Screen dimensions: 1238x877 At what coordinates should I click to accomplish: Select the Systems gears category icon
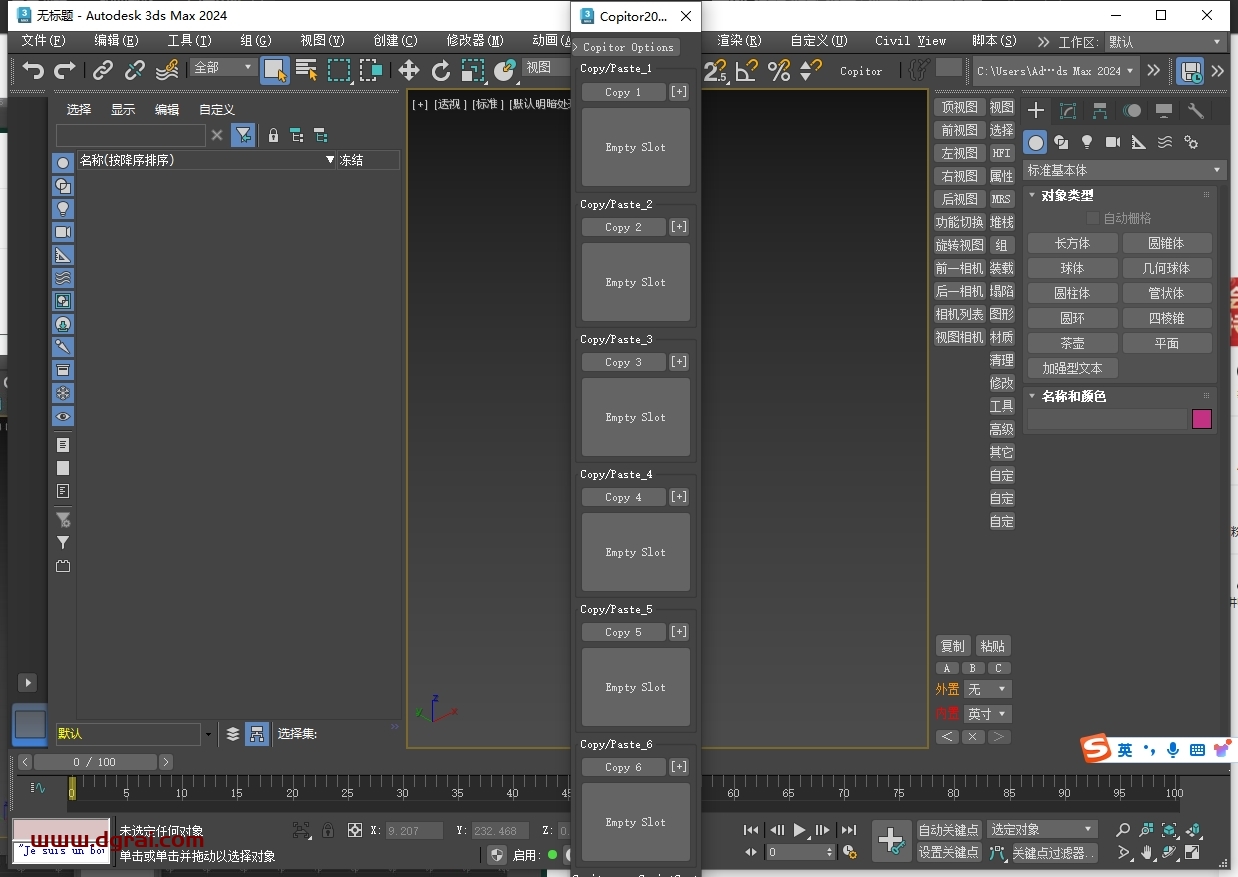click(x=1191, y=142)
